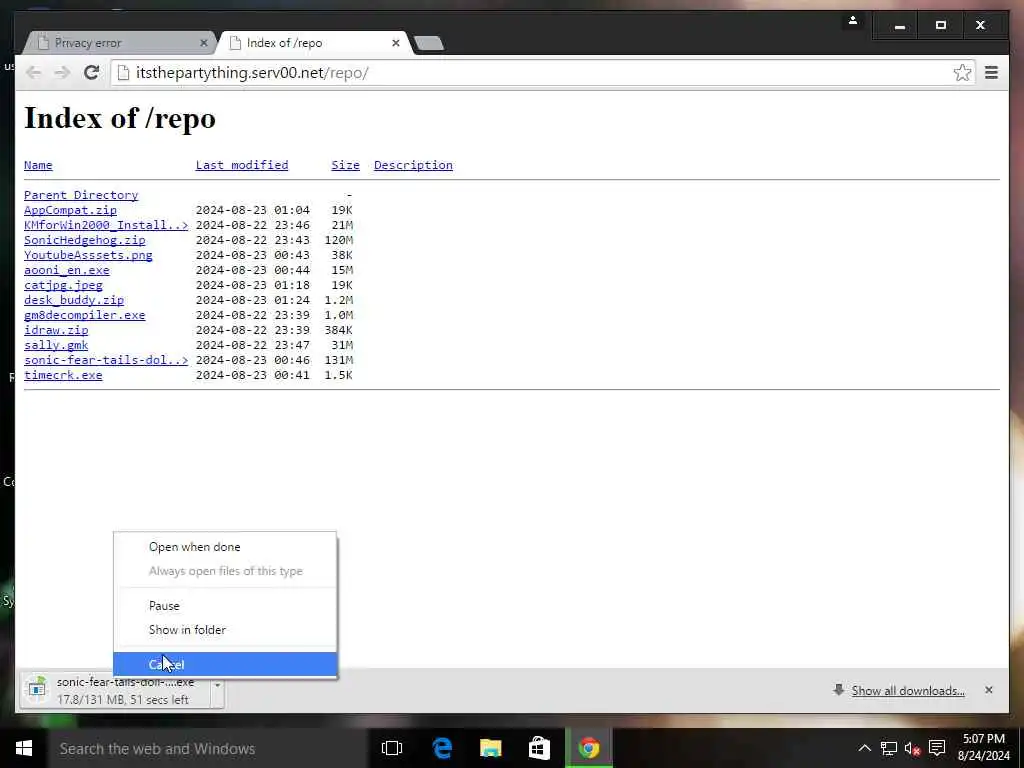Download aooni_en.exe
This screenshot has width=1024, height=768.
(x=67, y=270)
